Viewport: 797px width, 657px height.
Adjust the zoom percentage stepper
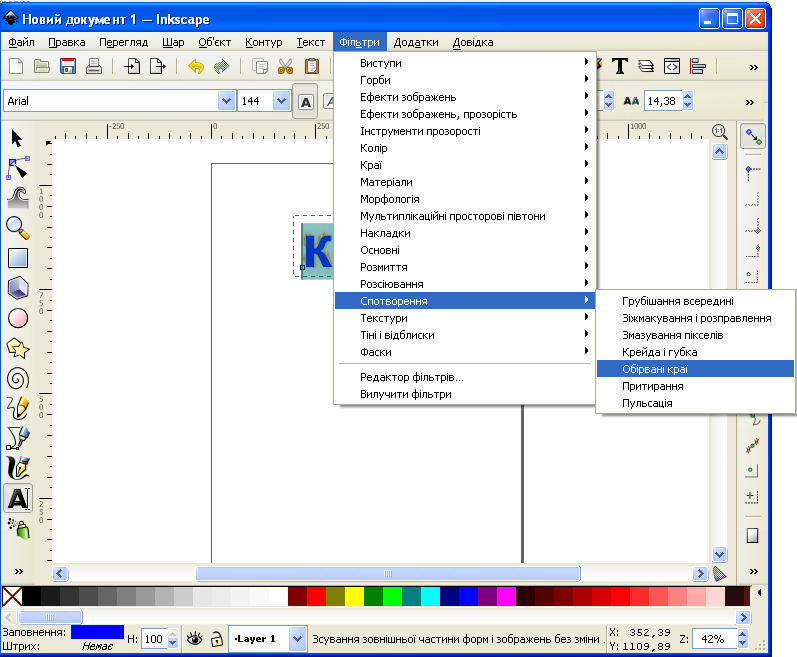pyautogui.click(x=742, y=639)
